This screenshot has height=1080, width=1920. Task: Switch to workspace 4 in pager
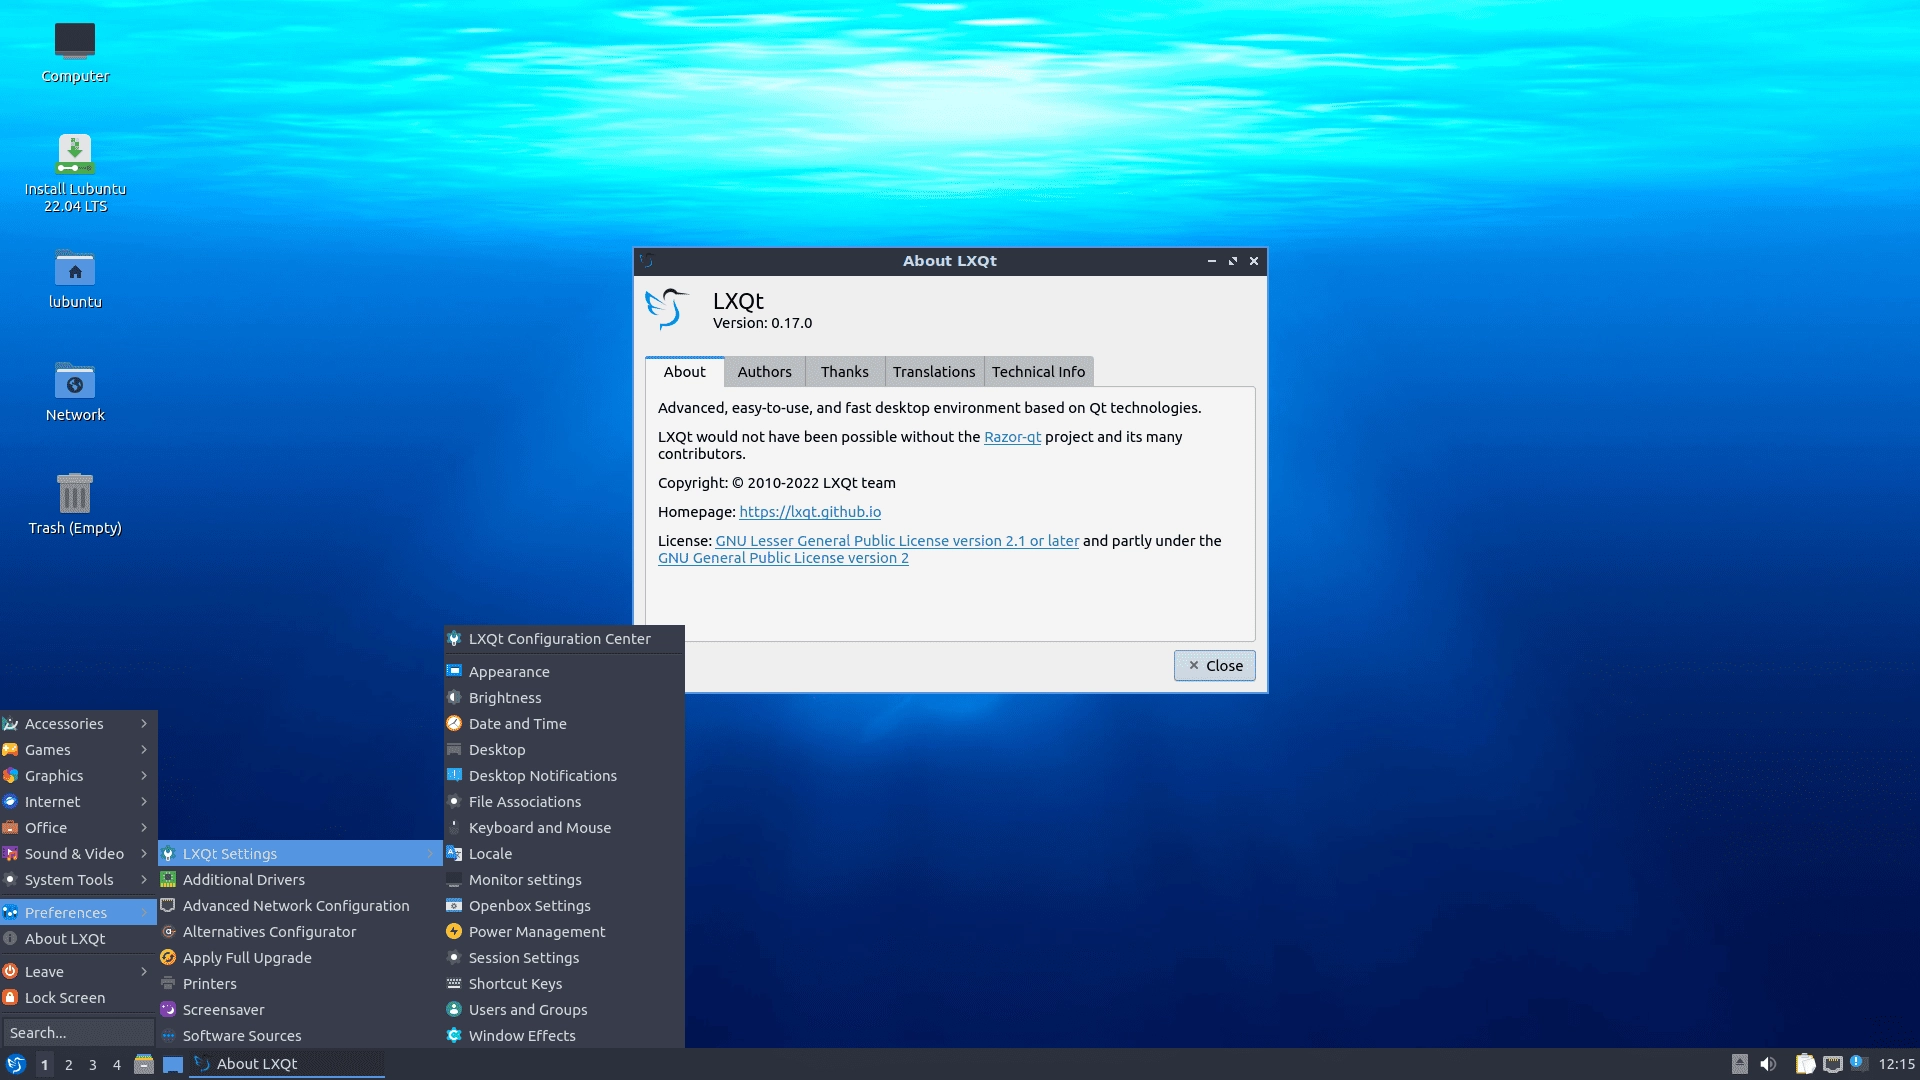[x=117, y=1064]
